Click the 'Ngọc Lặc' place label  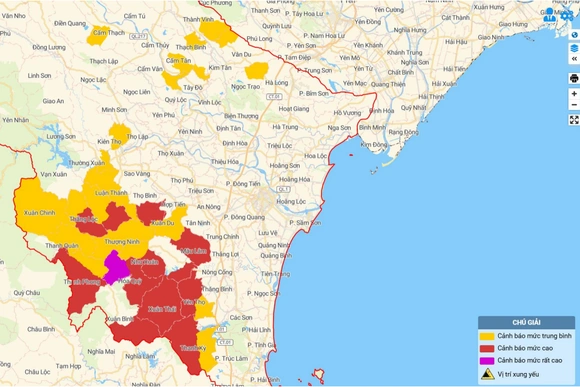pyautogui.click(x=93, y=80)
